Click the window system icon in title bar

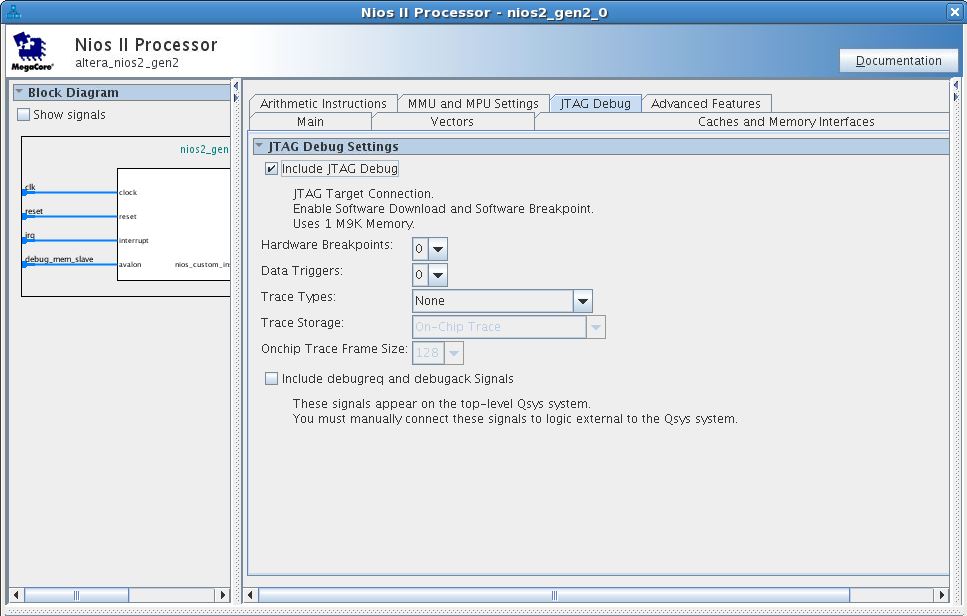pos(12,12)
